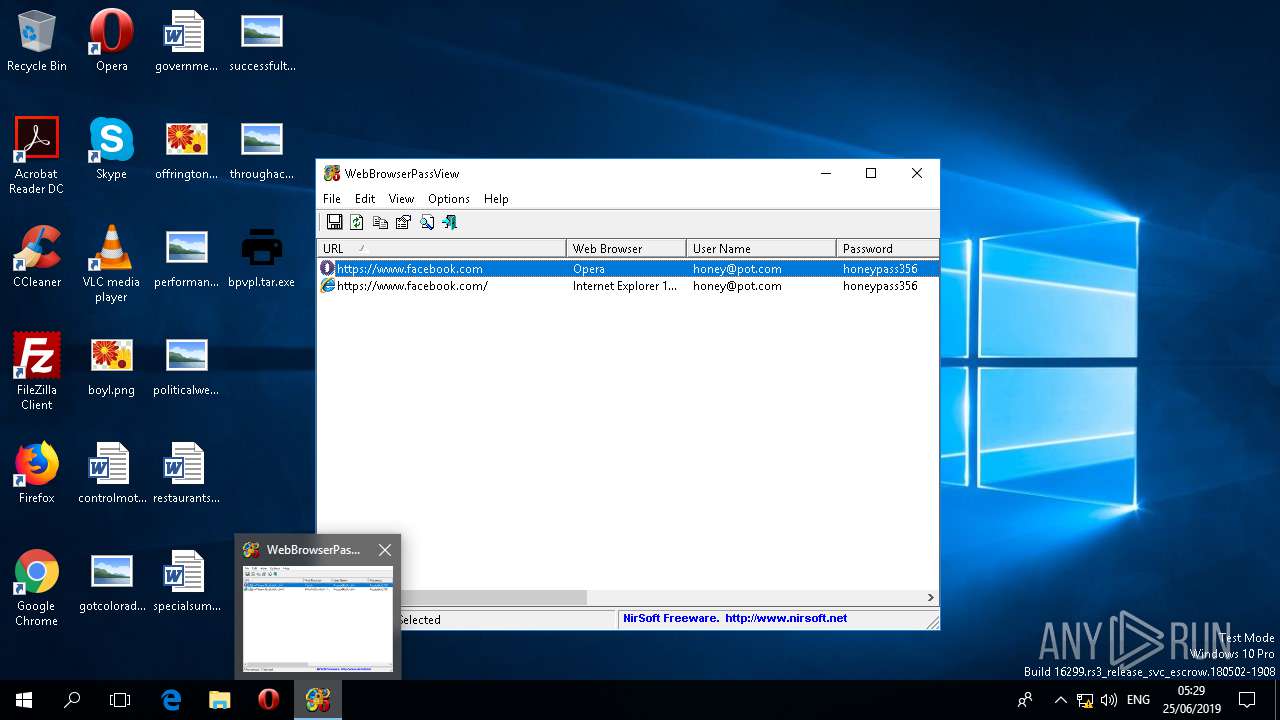Screen dimensions: 1280x720
Task: Click honey@pot.com in the Opera row
Action: coord(737,269)
